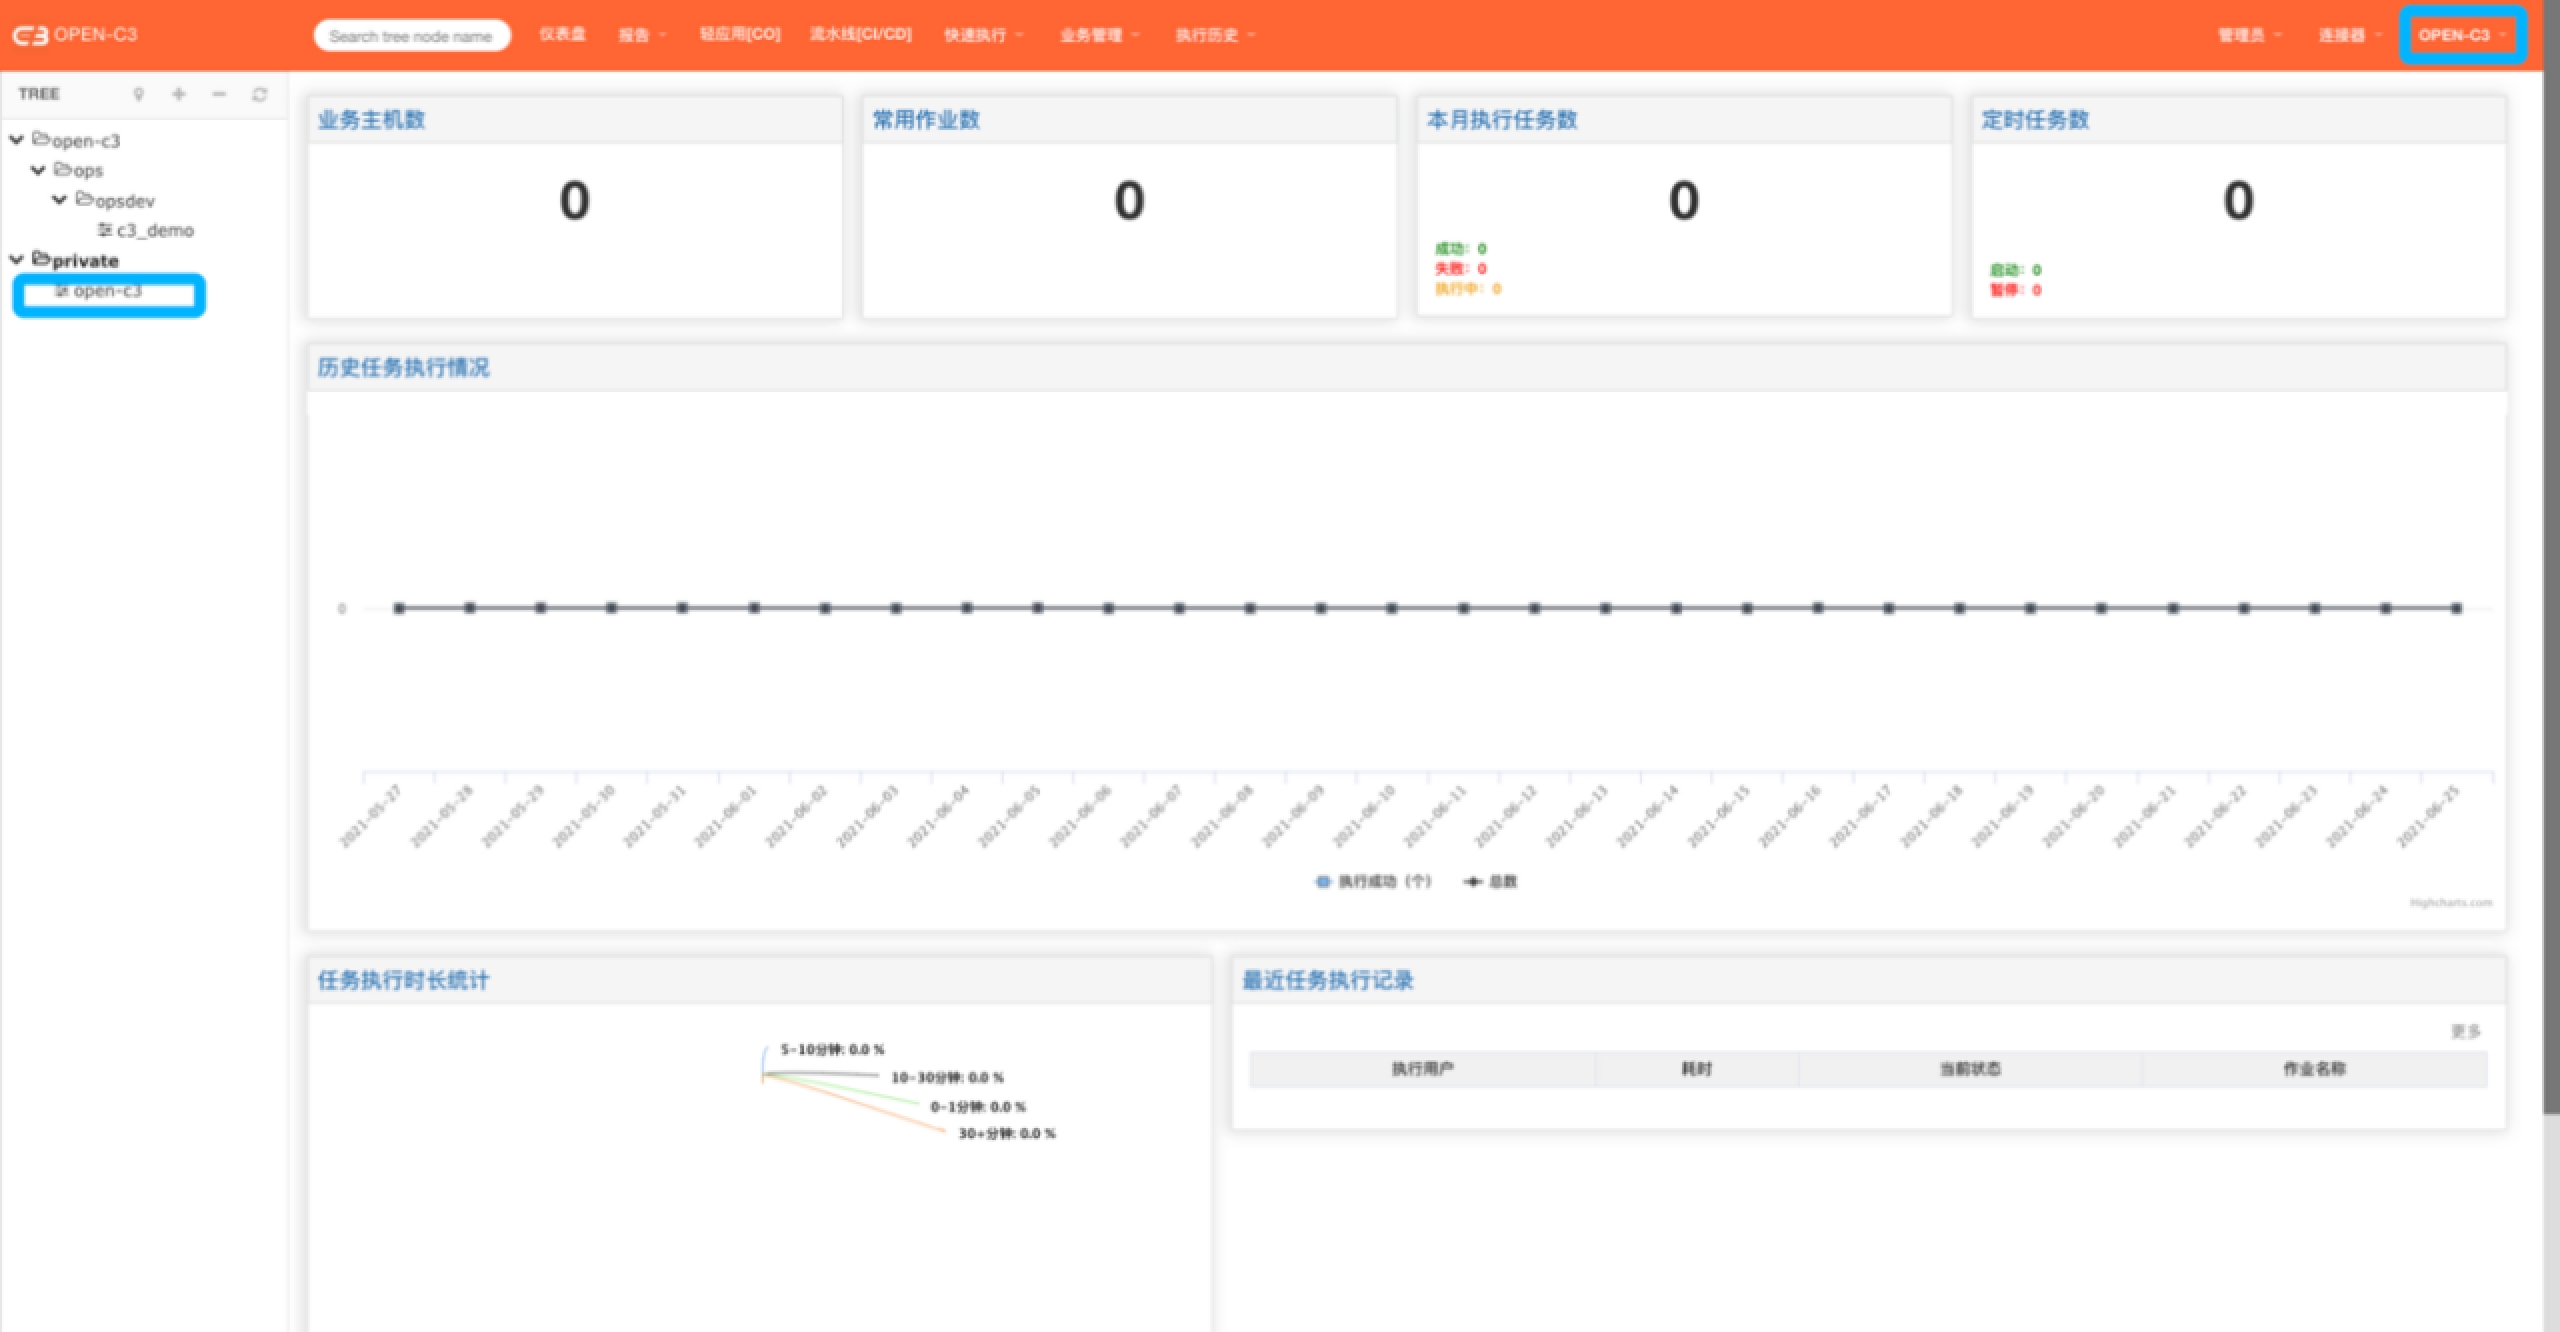Click the locate pin icon in TREE header
This screenshot has height=1332, width=2560.
[139, 94]
